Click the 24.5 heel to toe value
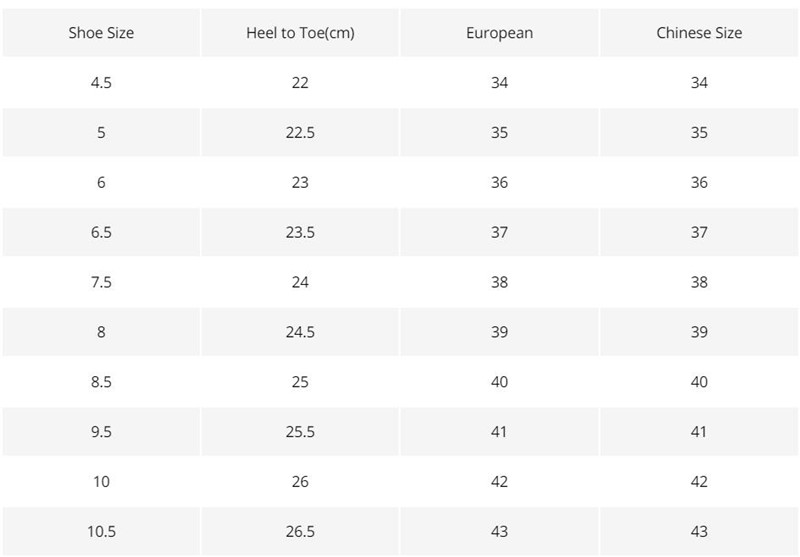This screenshot has width=800, height=557. coord(300,332)
